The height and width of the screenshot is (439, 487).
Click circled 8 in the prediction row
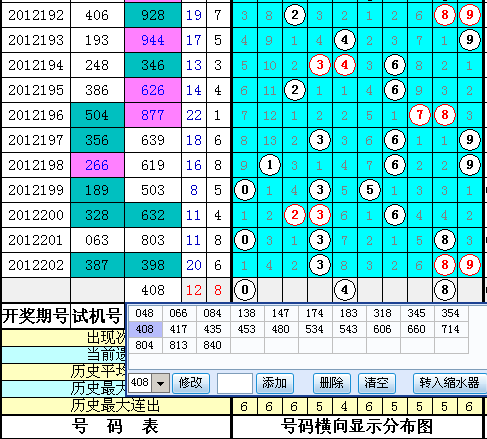point(445,290)
